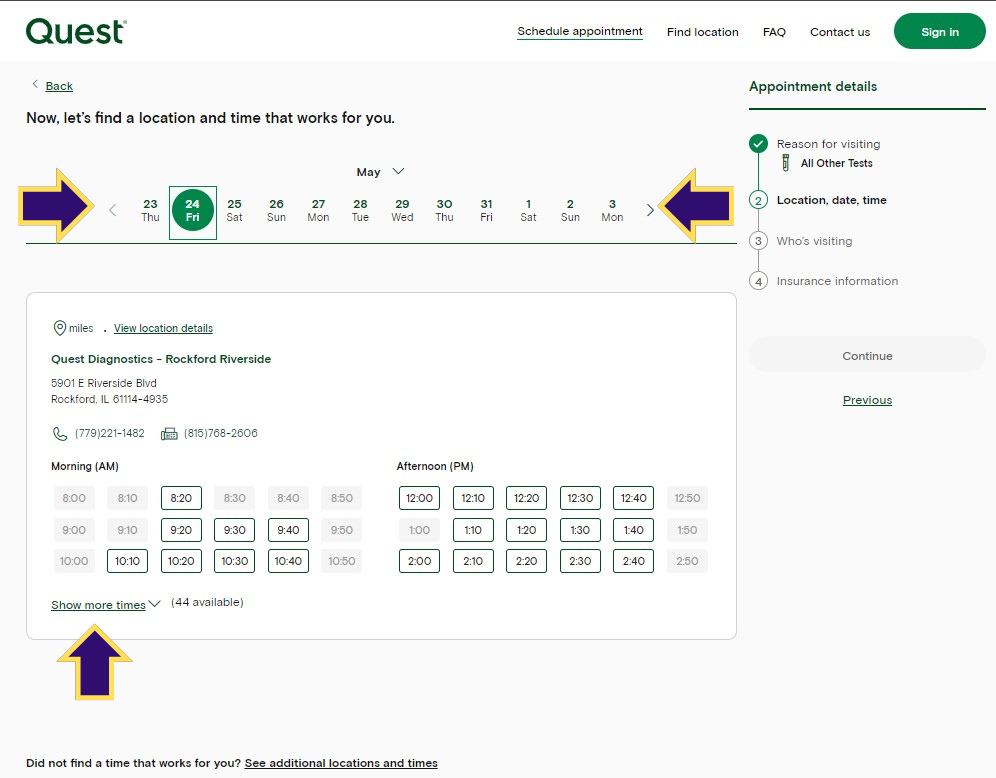Select the 8:20 morning time slot
The image size is (996, 778).
181,498
